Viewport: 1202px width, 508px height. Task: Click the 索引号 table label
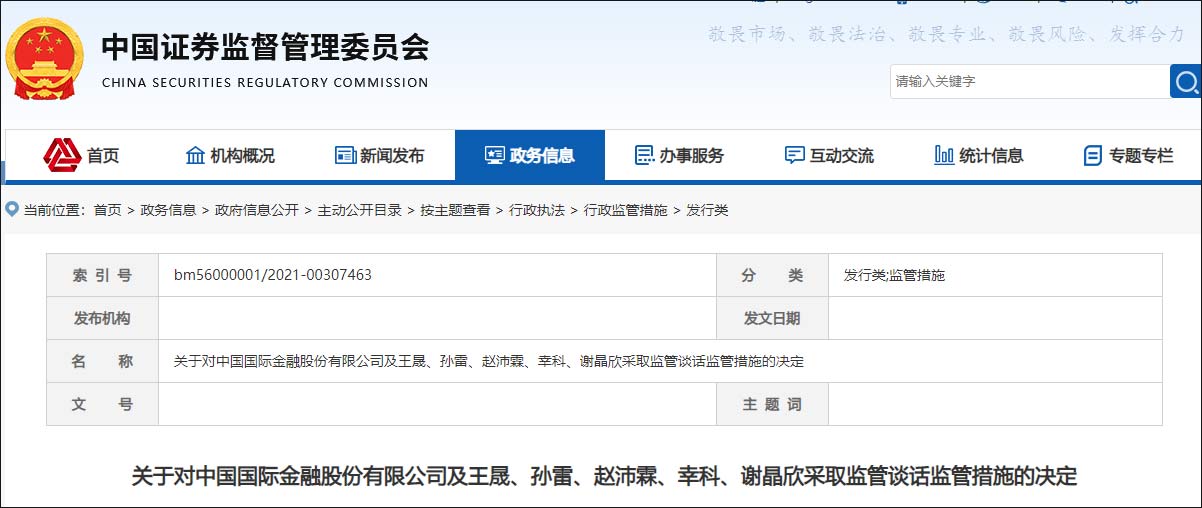coord(102,275)
